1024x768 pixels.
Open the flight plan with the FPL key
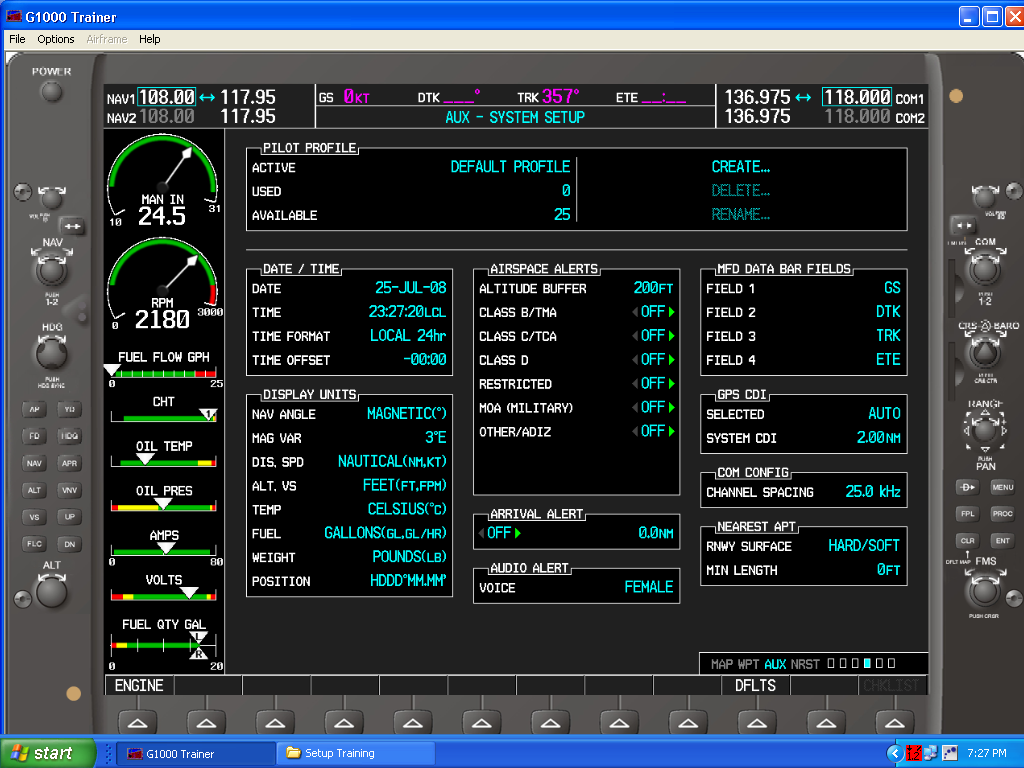pos(966,513)
